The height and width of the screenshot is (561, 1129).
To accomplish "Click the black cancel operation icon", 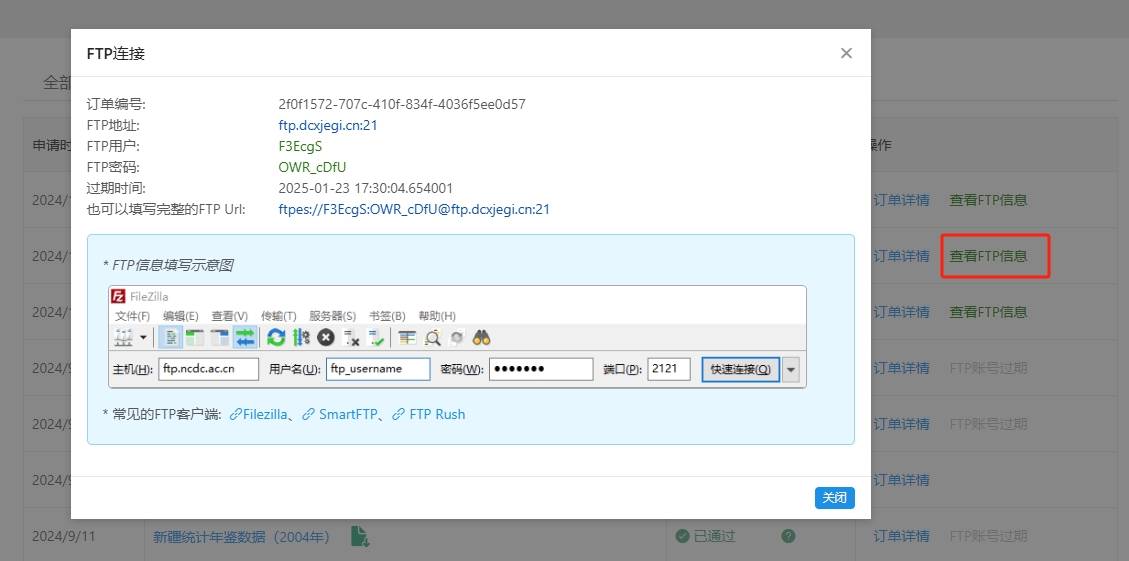I will pos(326,337).
